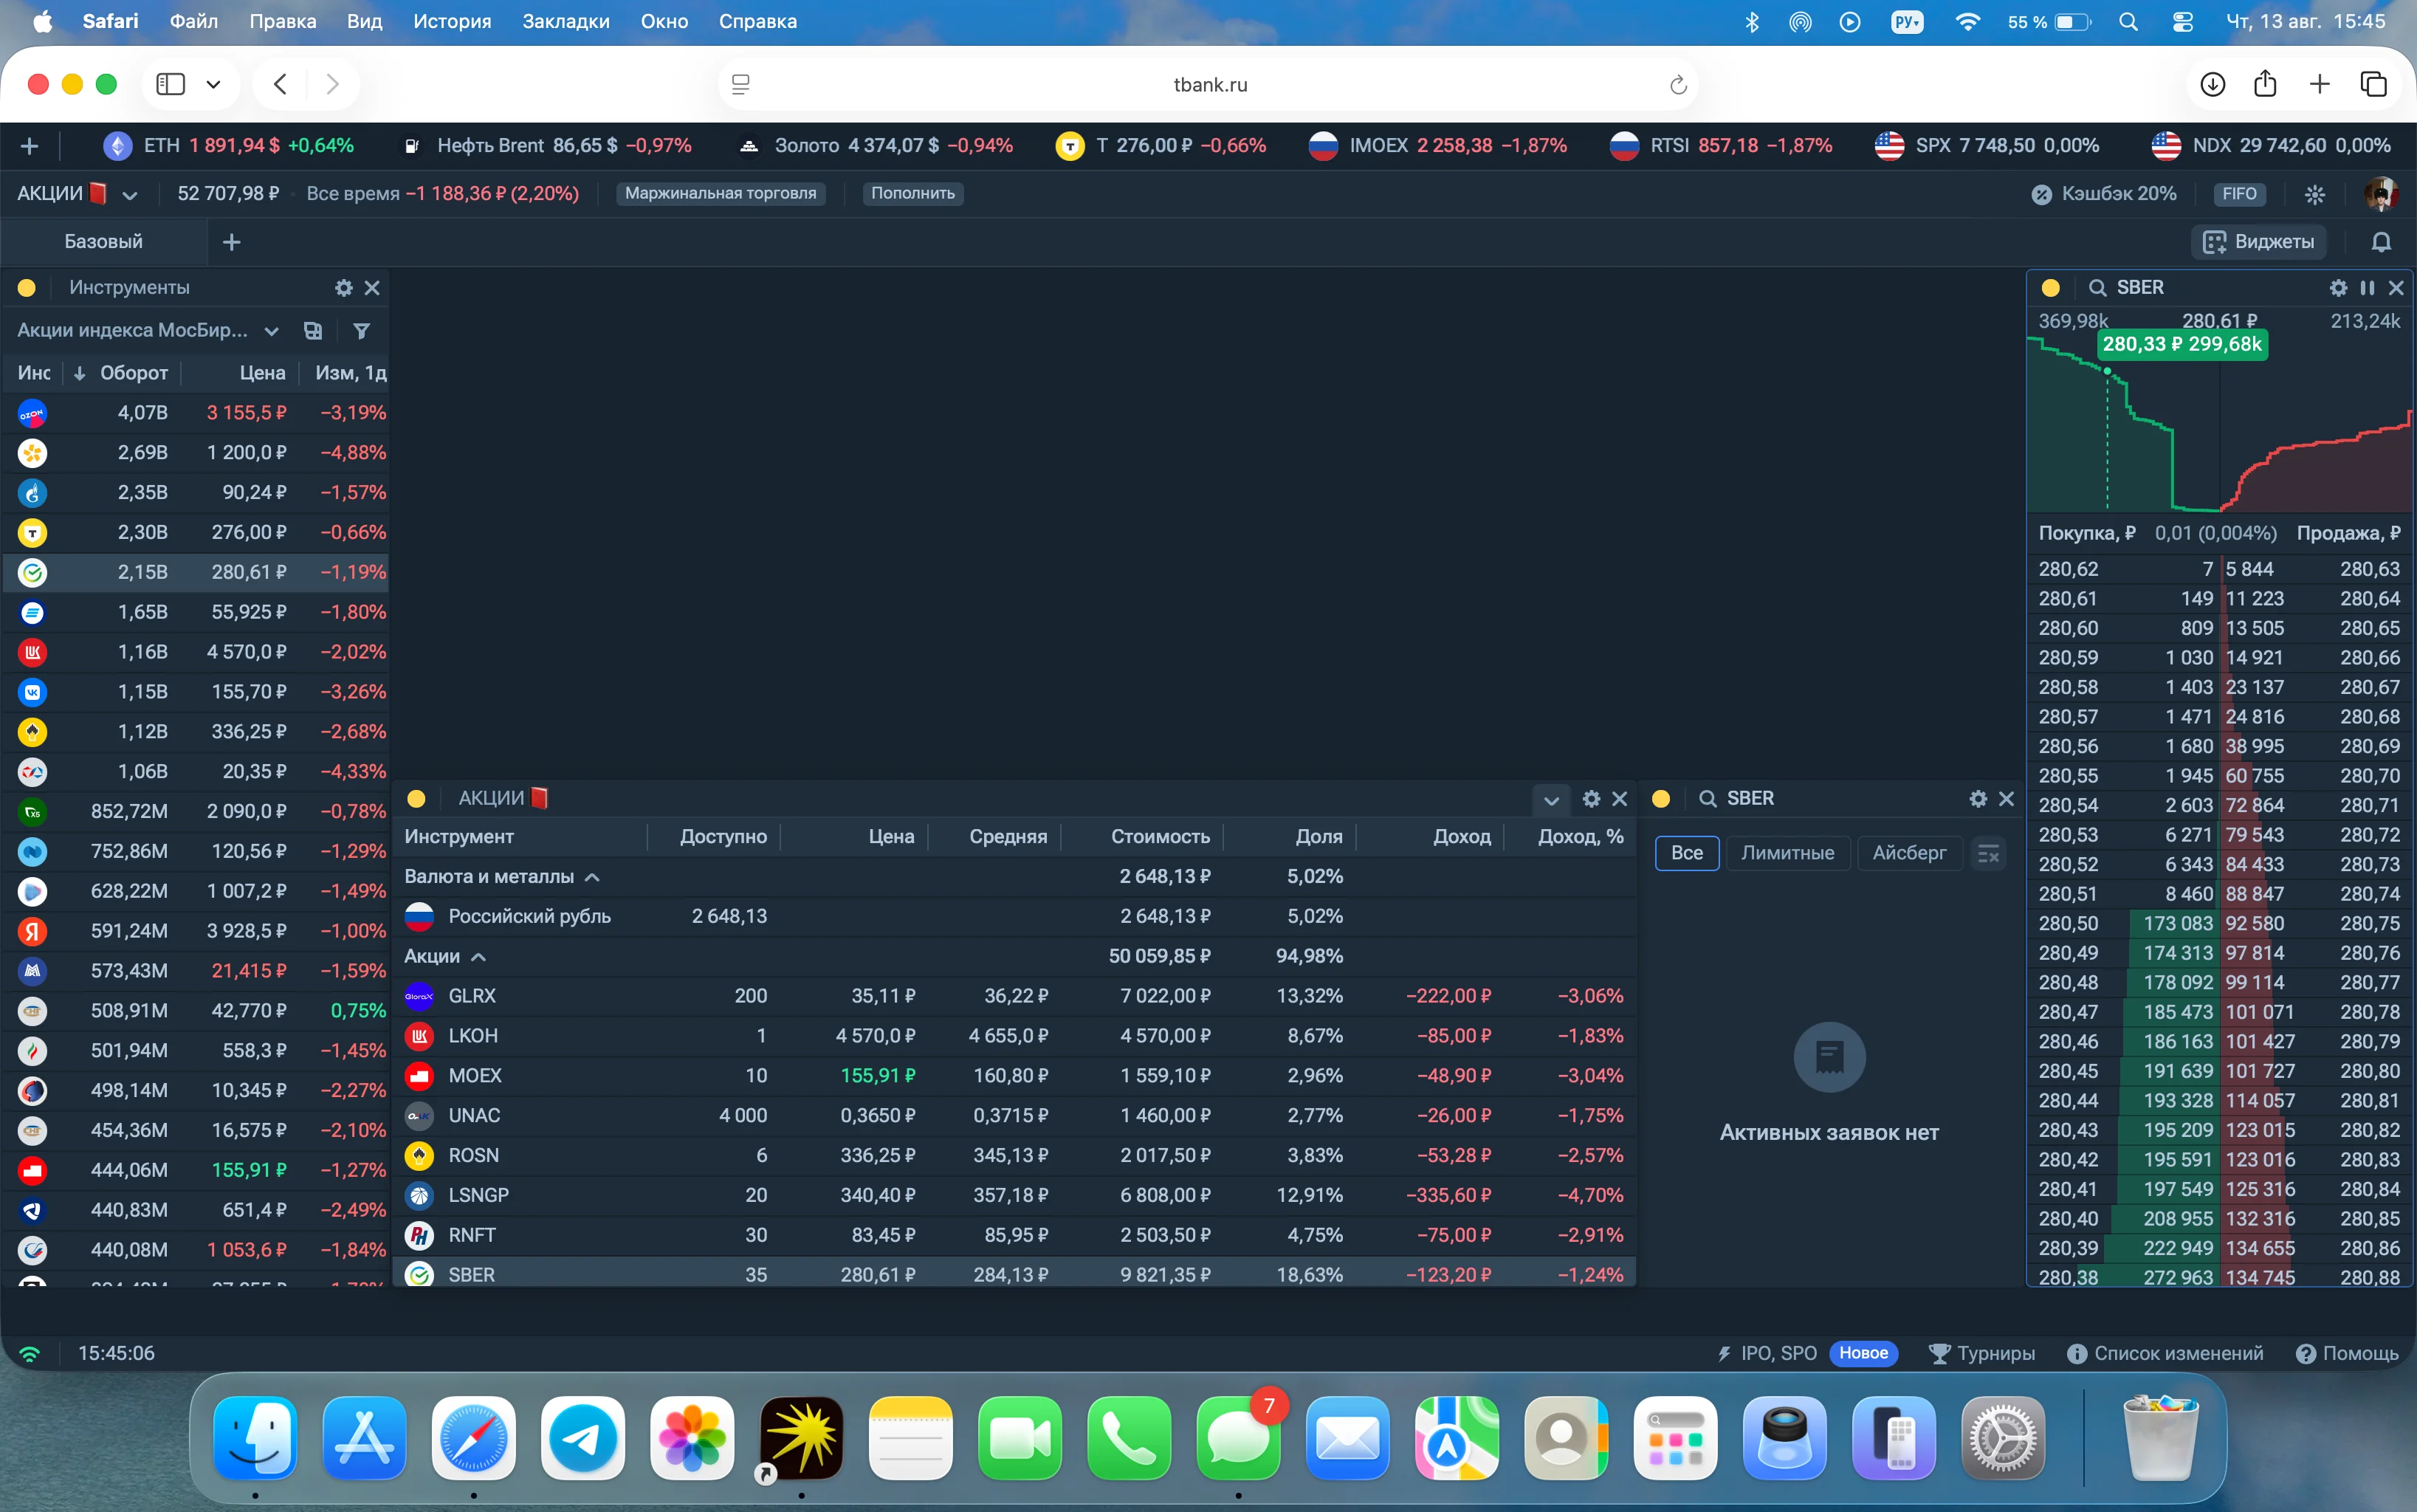Add a ticker with the ticker-strip plus icon
The width and height of the screenshot is (2417, 1512).
30,146
